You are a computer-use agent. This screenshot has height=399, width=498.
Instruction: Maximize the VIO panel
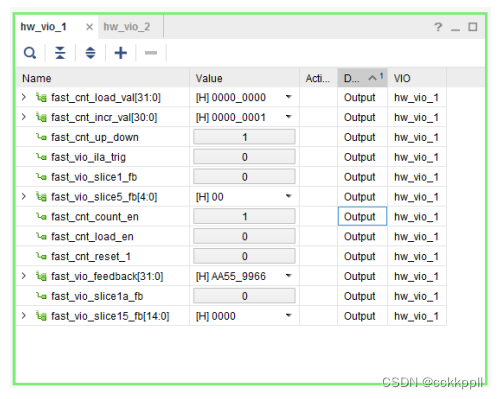(x=473, y=27)
